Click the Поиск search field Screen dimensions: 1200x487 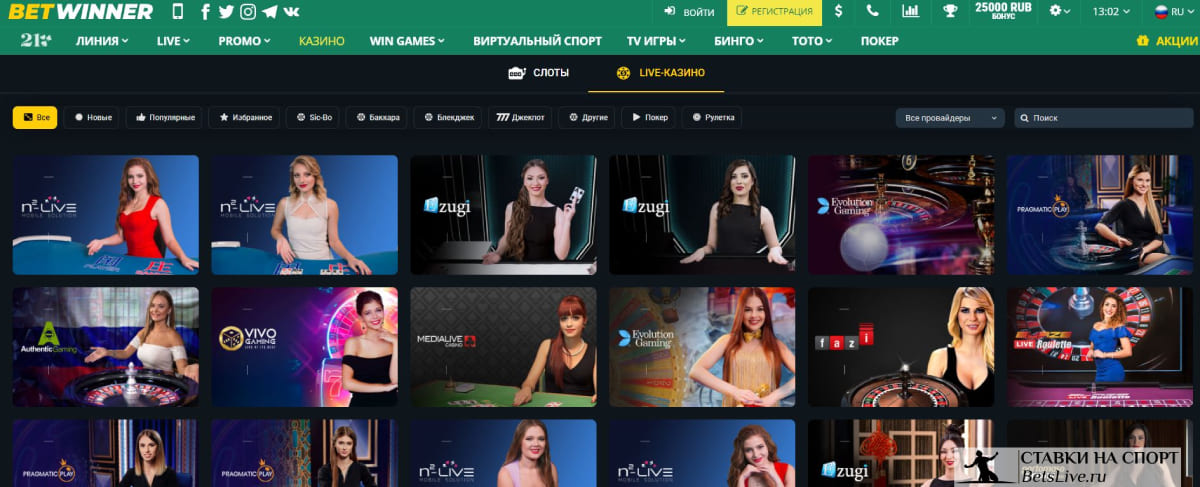tap(1104, 117)
